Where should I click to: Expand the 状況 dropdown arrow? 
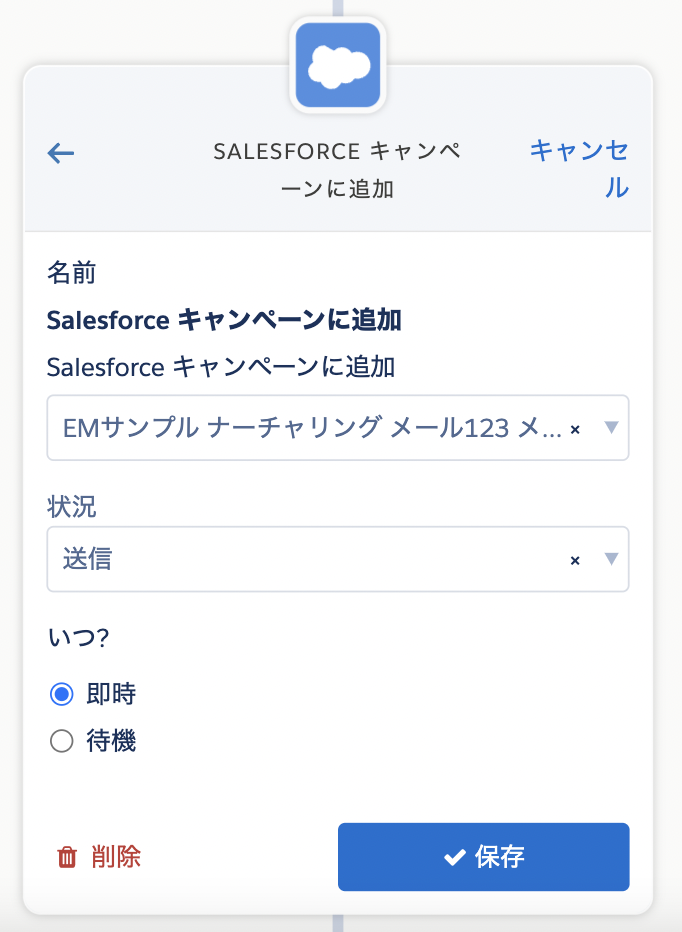611,559
